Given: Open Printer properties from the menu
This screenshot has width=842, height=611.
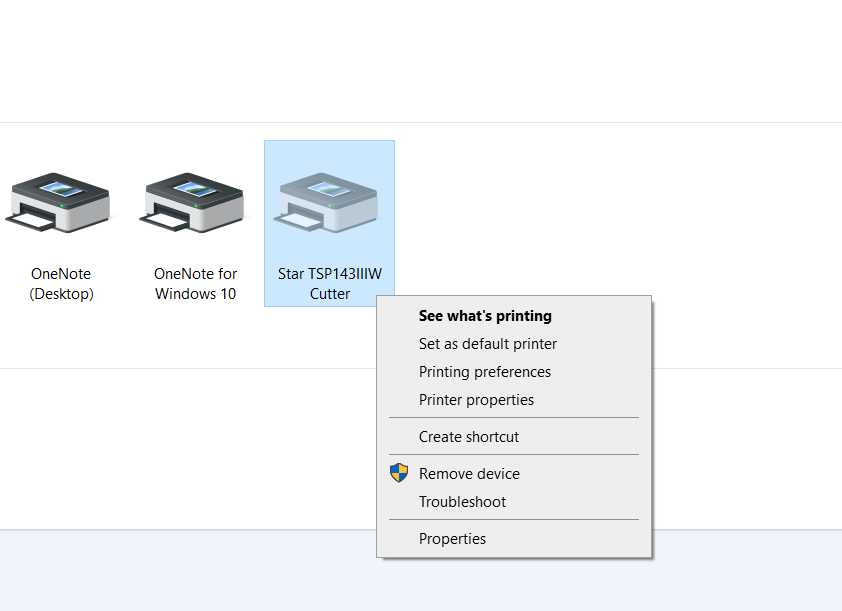Looking at the screenshot, I should click(514, 399).
